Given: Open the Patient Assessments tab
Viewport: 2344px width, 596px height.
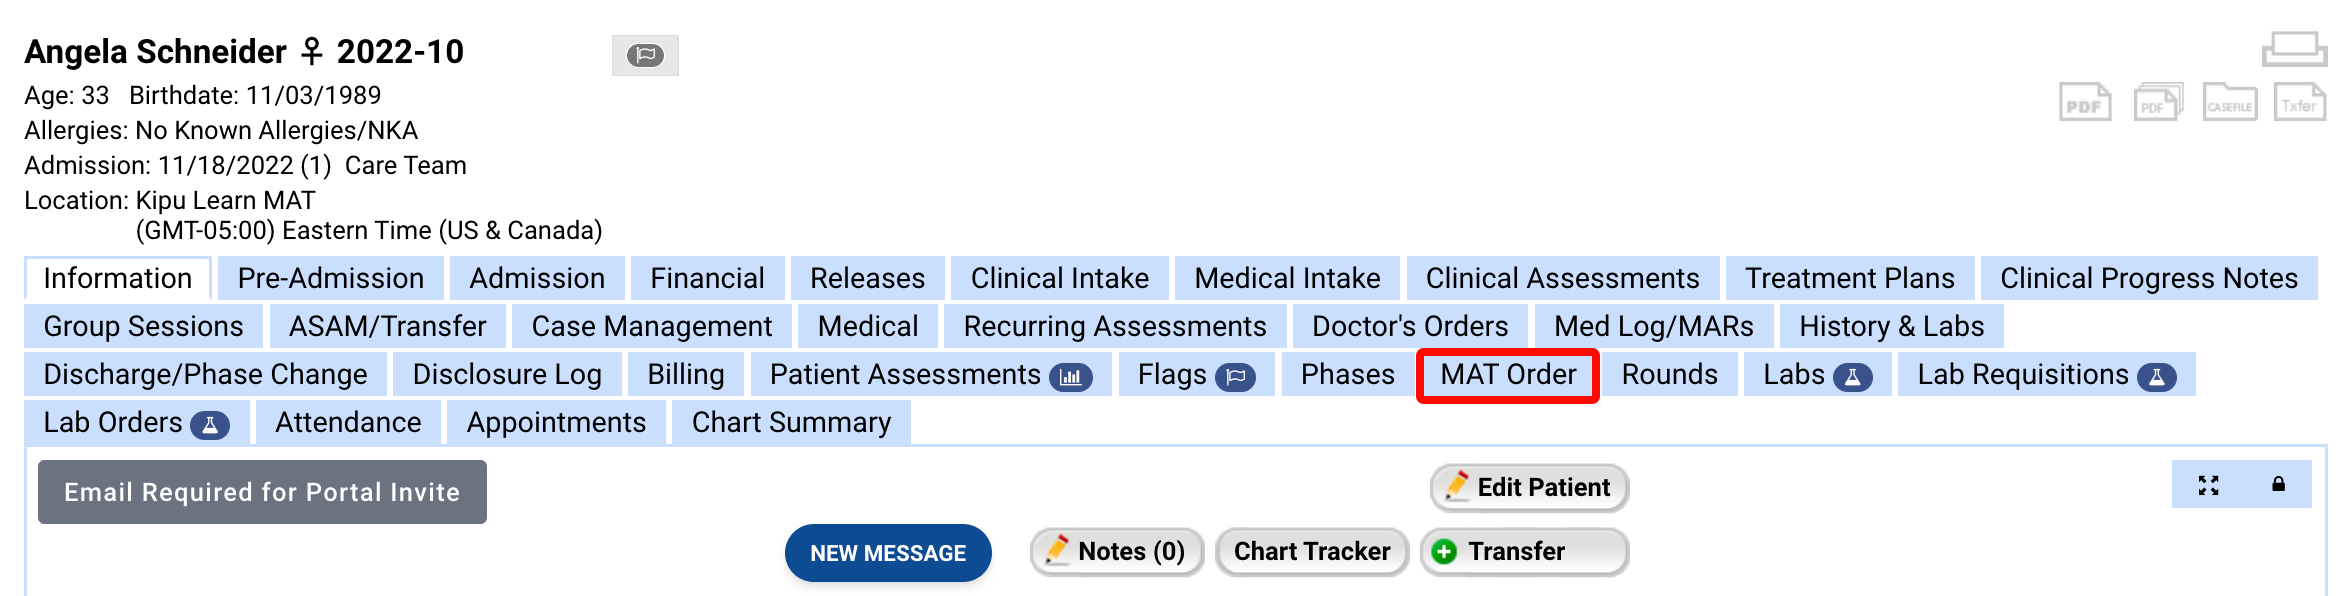Looking at the screenshot, I should click(930, 375).
